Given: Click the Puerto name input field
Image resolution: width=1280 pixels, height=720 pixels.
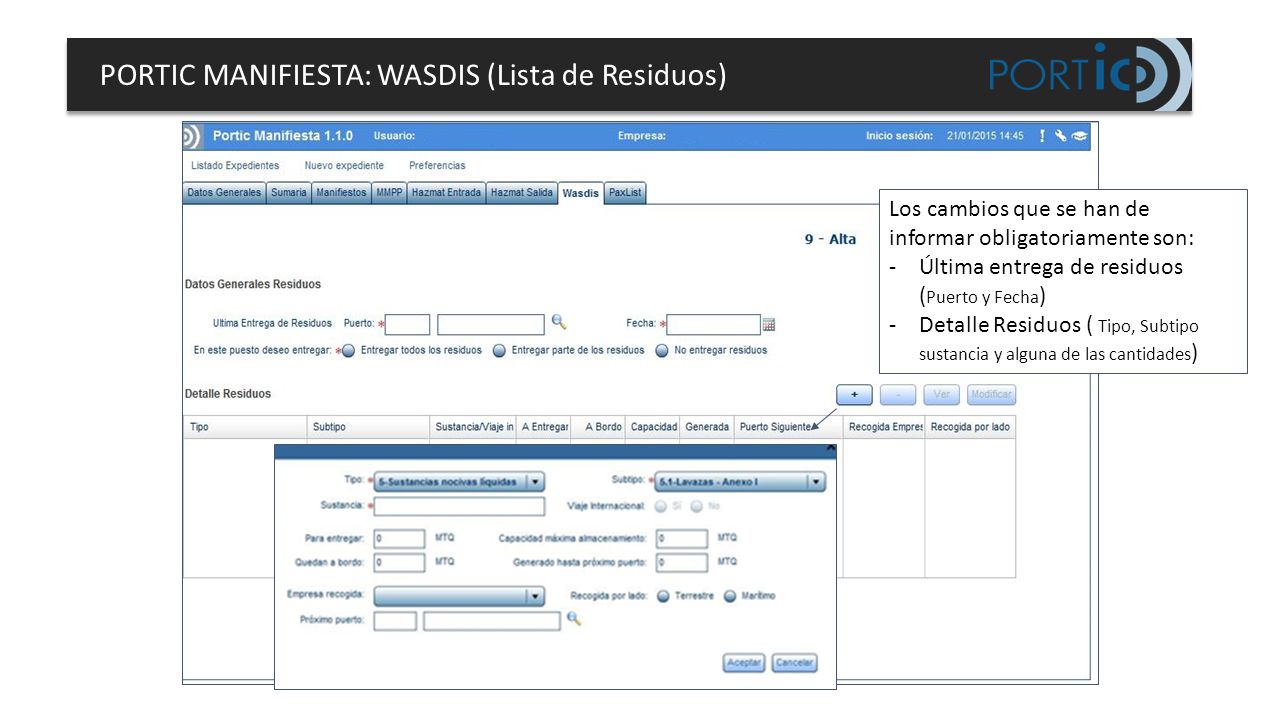Looking at the screenshot, I should (491, 325).
